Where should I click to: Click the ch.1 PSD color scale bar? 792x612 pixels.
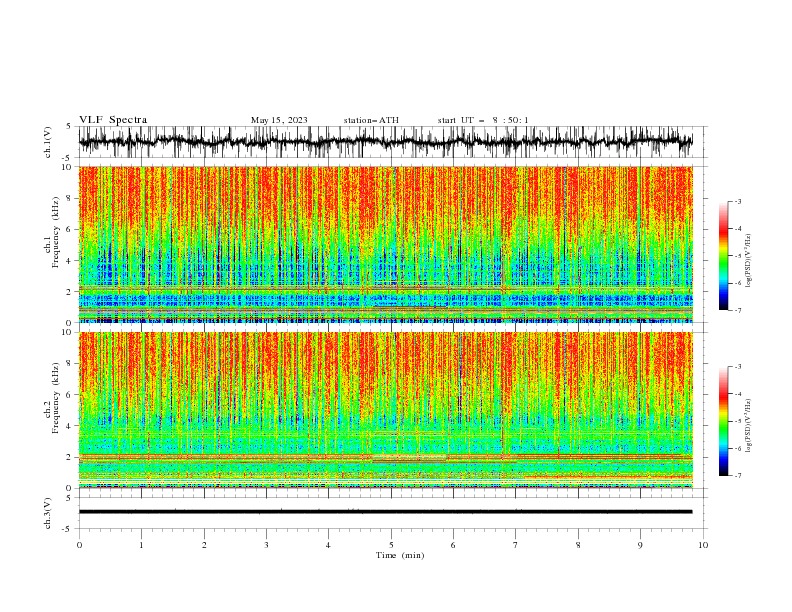point(723,256)
